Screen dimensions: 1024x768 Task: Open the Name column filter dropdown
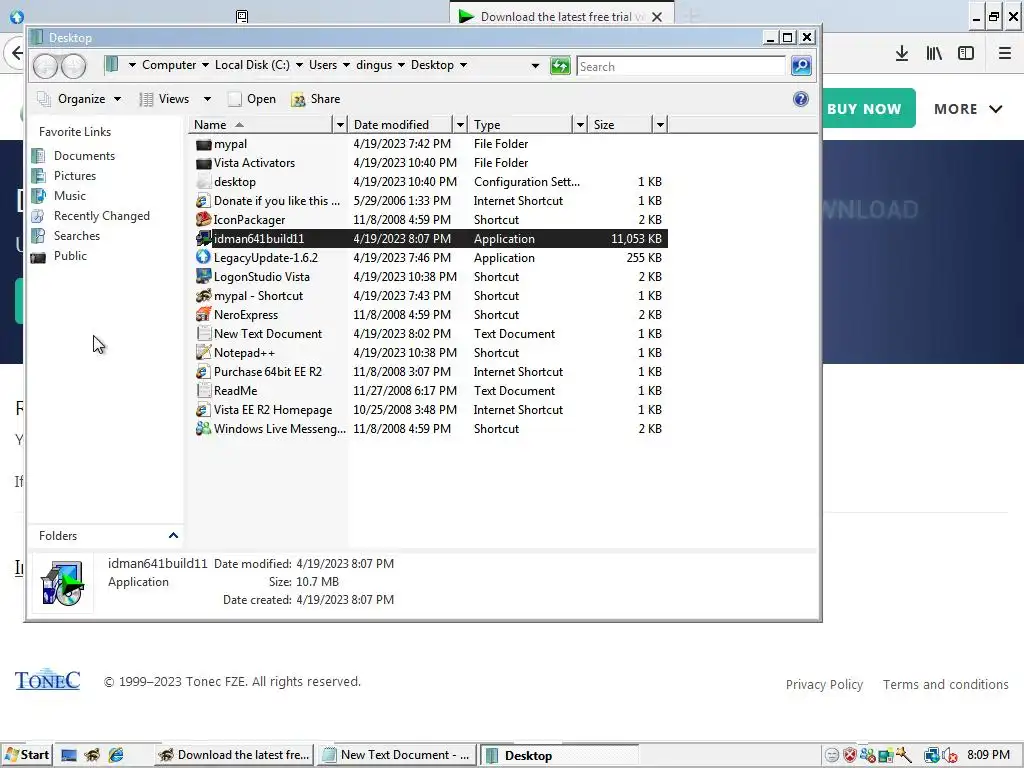coord(340,125)
